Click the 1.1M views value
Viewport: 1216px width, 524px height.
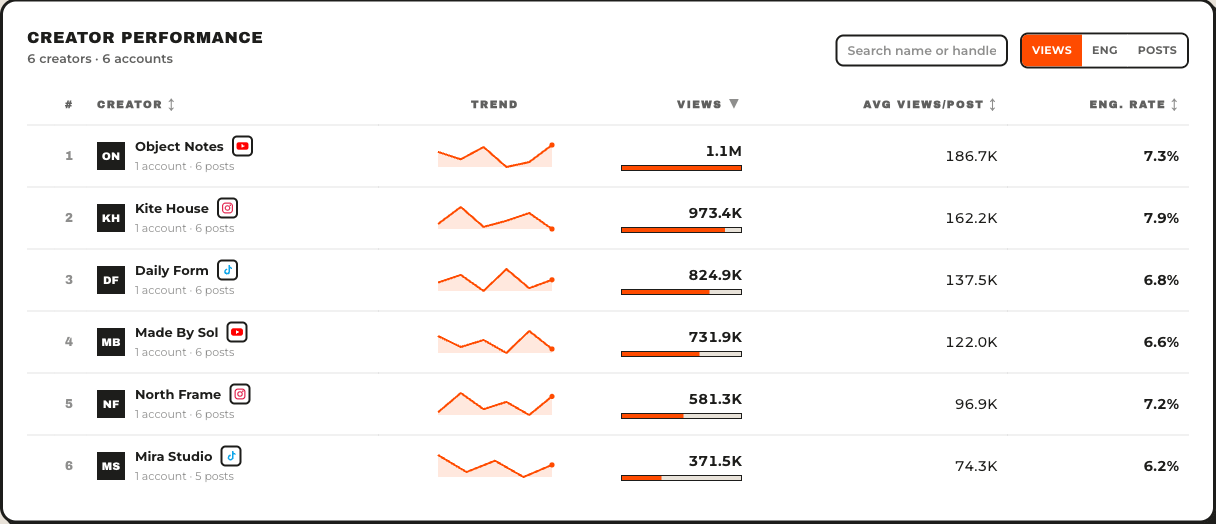pos(723,151)
